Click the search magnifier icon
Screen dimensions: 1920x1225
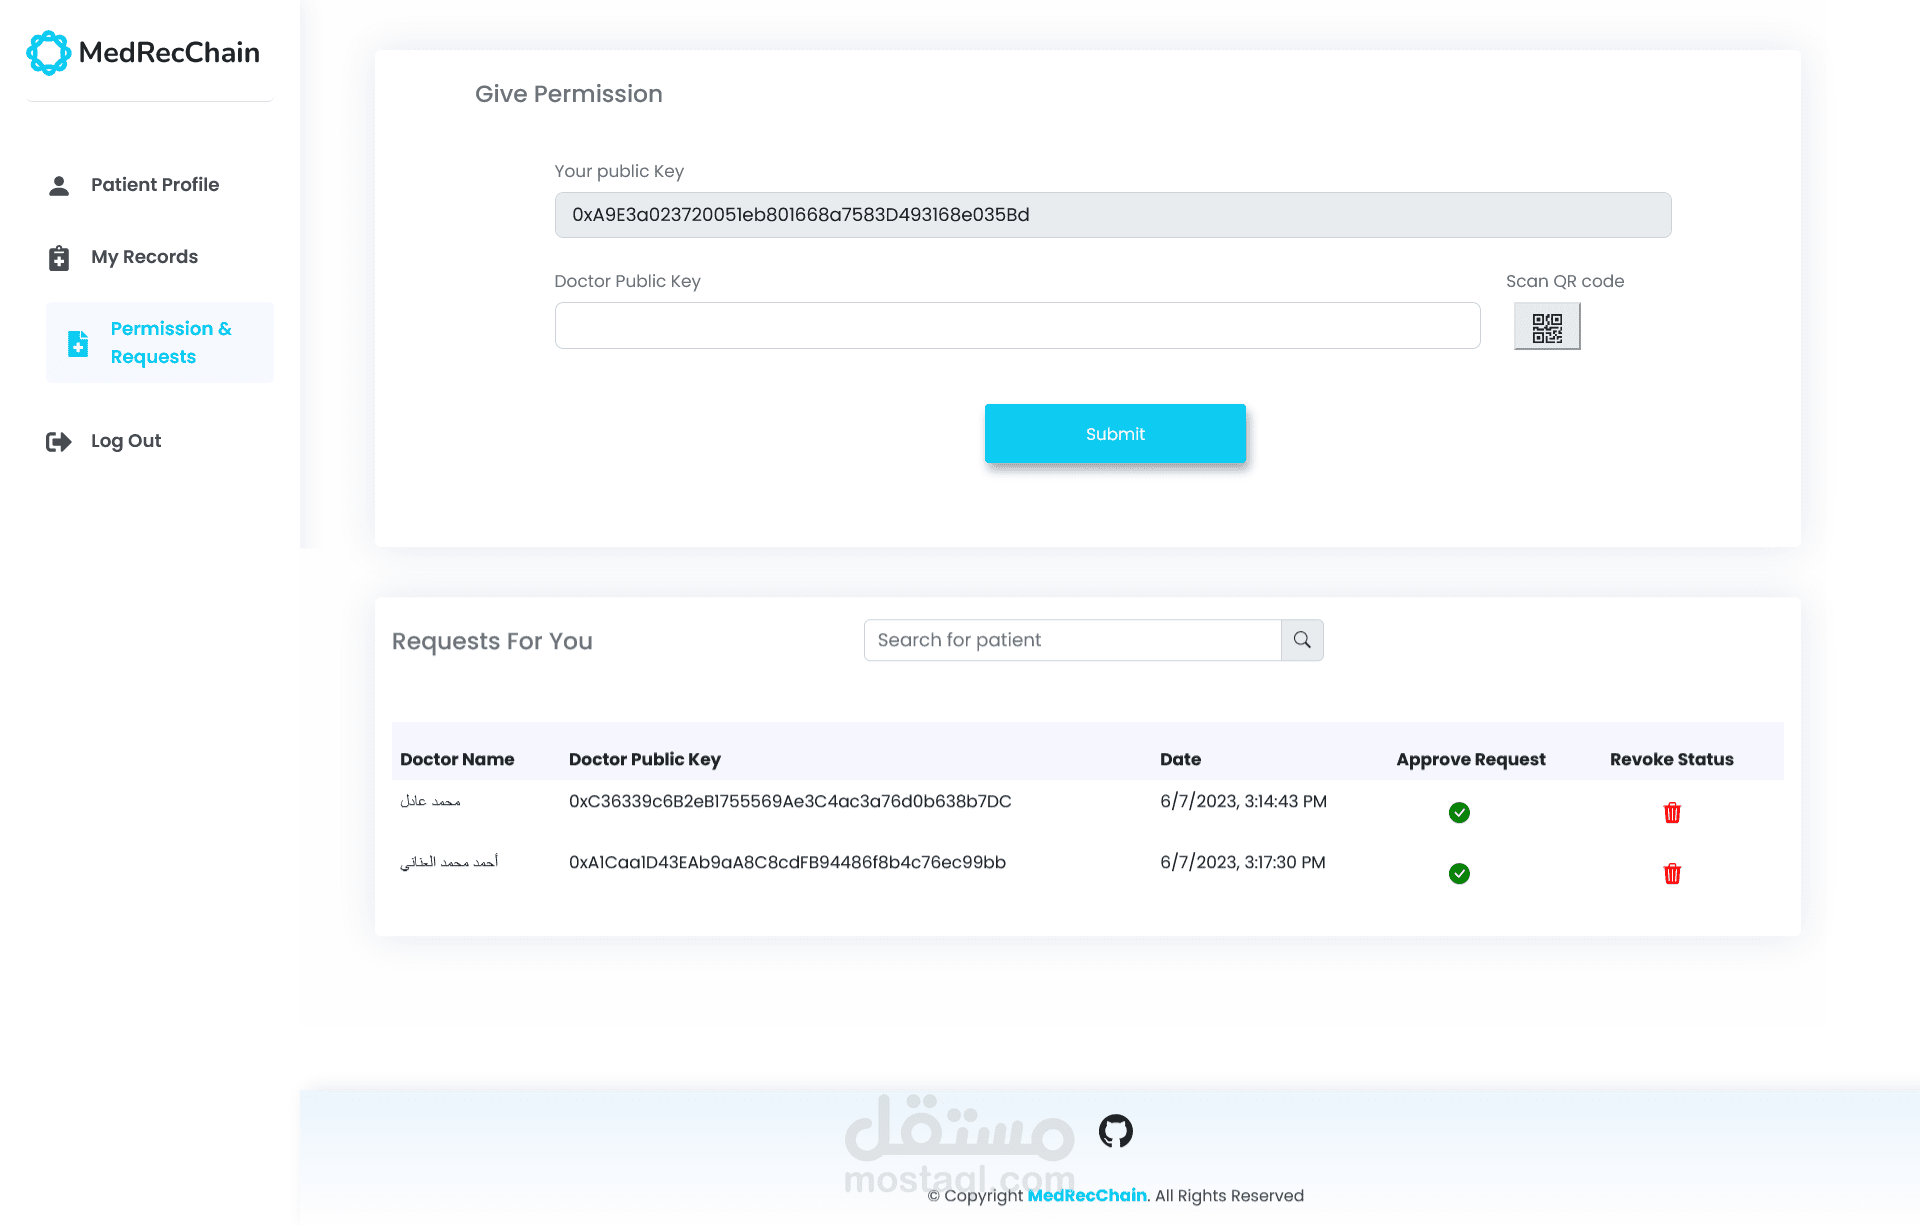1302,640
